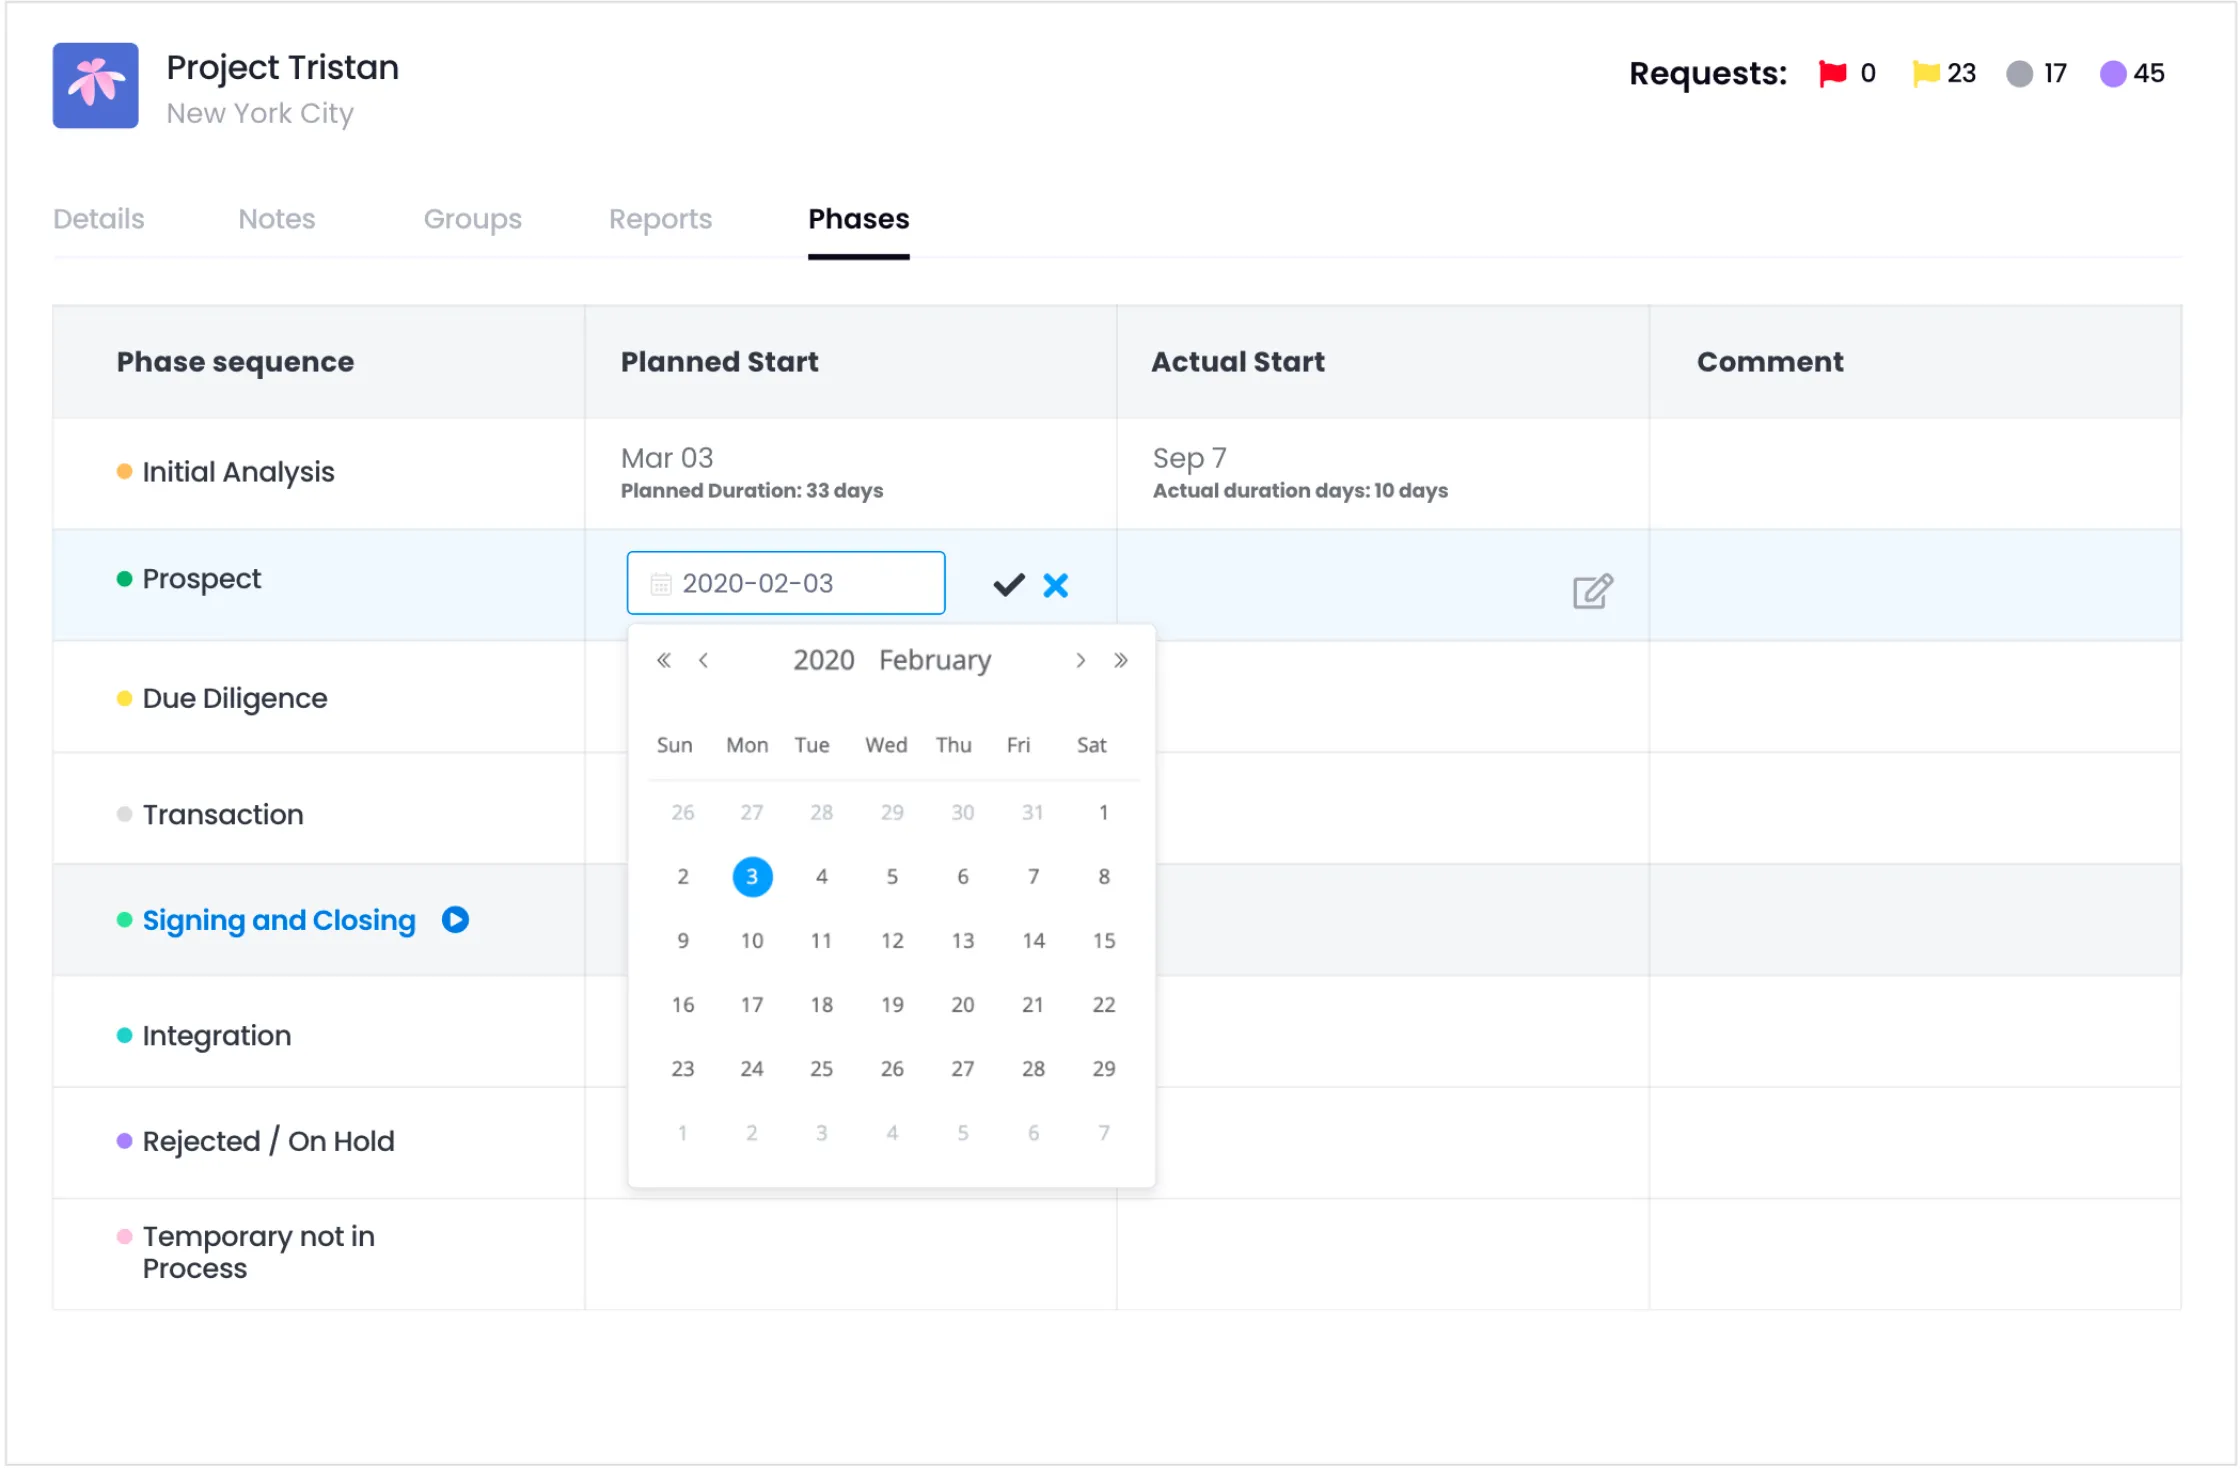
Task: Click the purple requests status dot
Action: tap(2112, 73)
